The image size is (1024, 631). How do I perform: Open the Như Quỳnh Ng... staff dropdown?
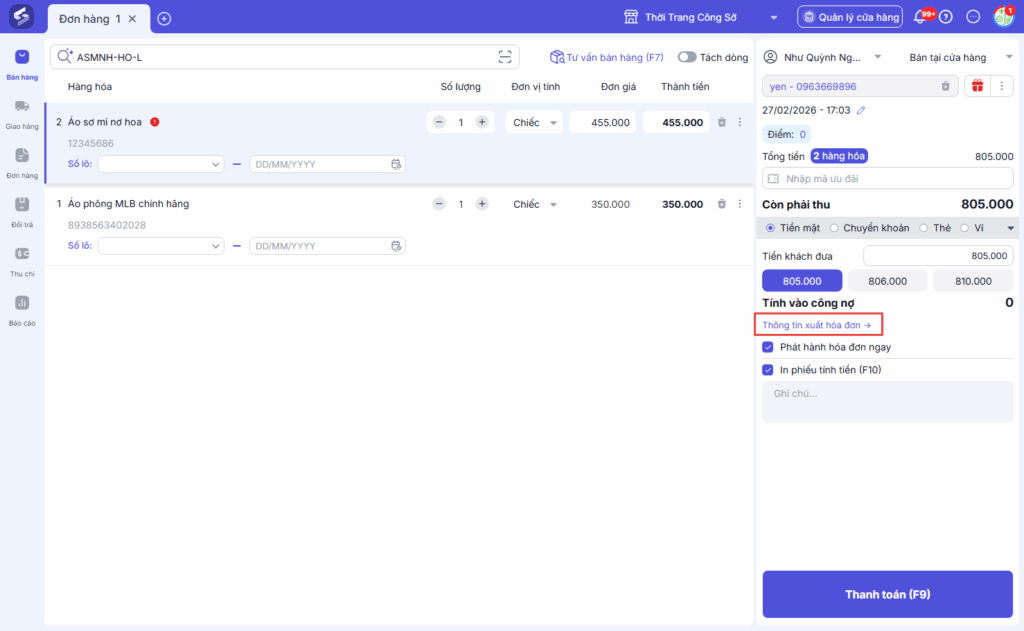pos(878,57)
